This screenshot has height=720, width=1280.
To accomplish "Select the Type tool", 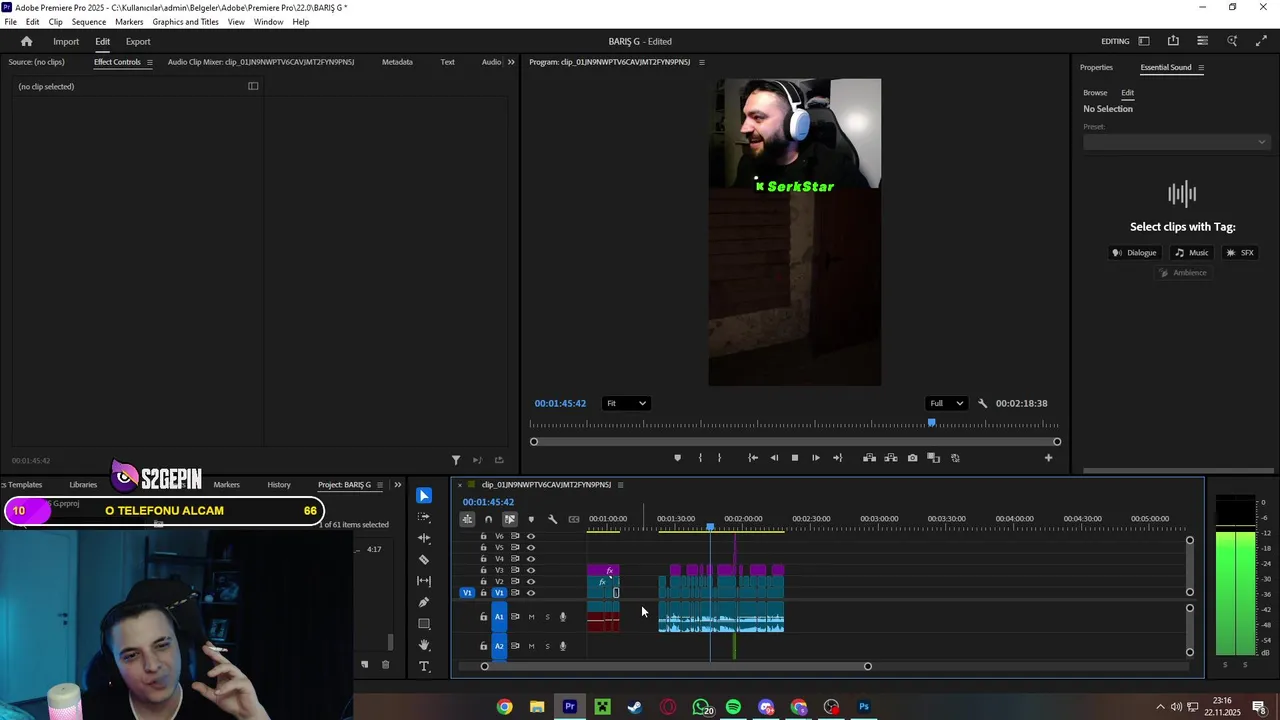I will (424, 666).
